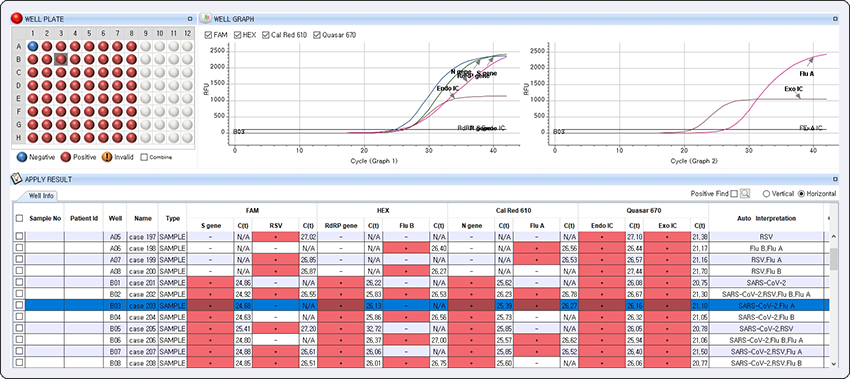
Task: Click the Patient Id column header
Action: pyautogui.click(x=84, y=218)
